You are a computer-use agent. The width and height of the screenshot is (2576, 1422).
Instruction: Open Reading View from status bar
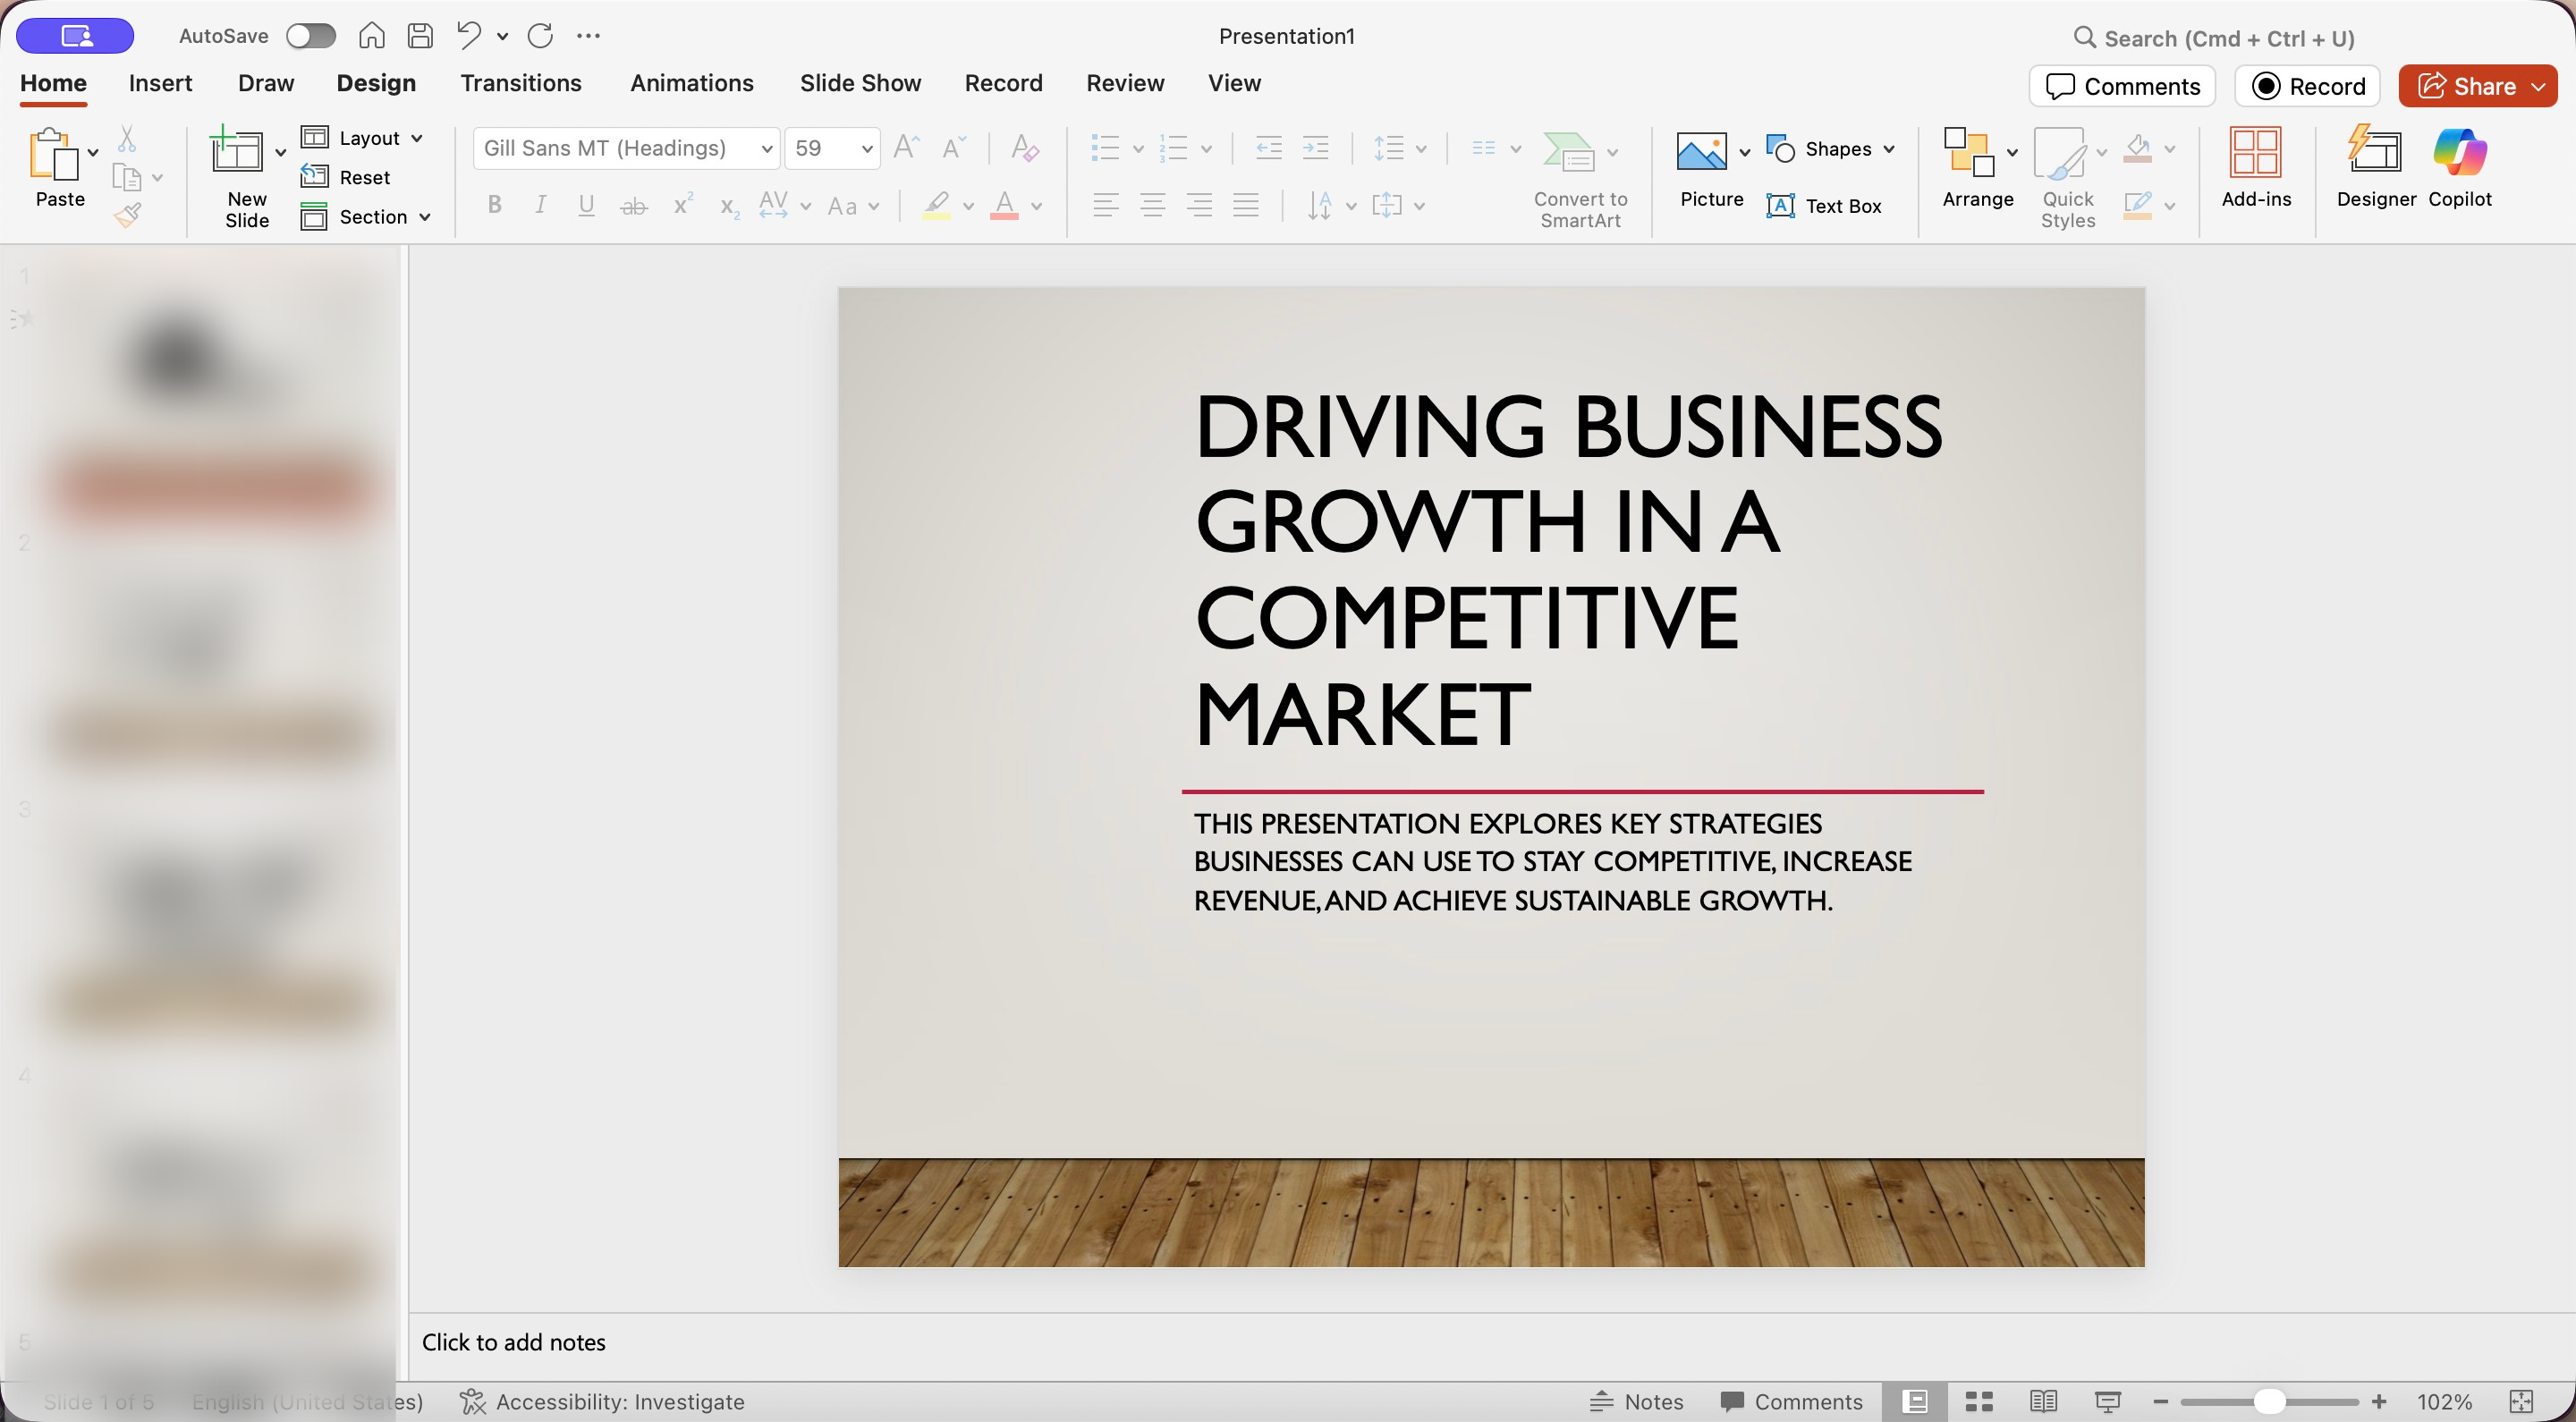(2043, 1401)
